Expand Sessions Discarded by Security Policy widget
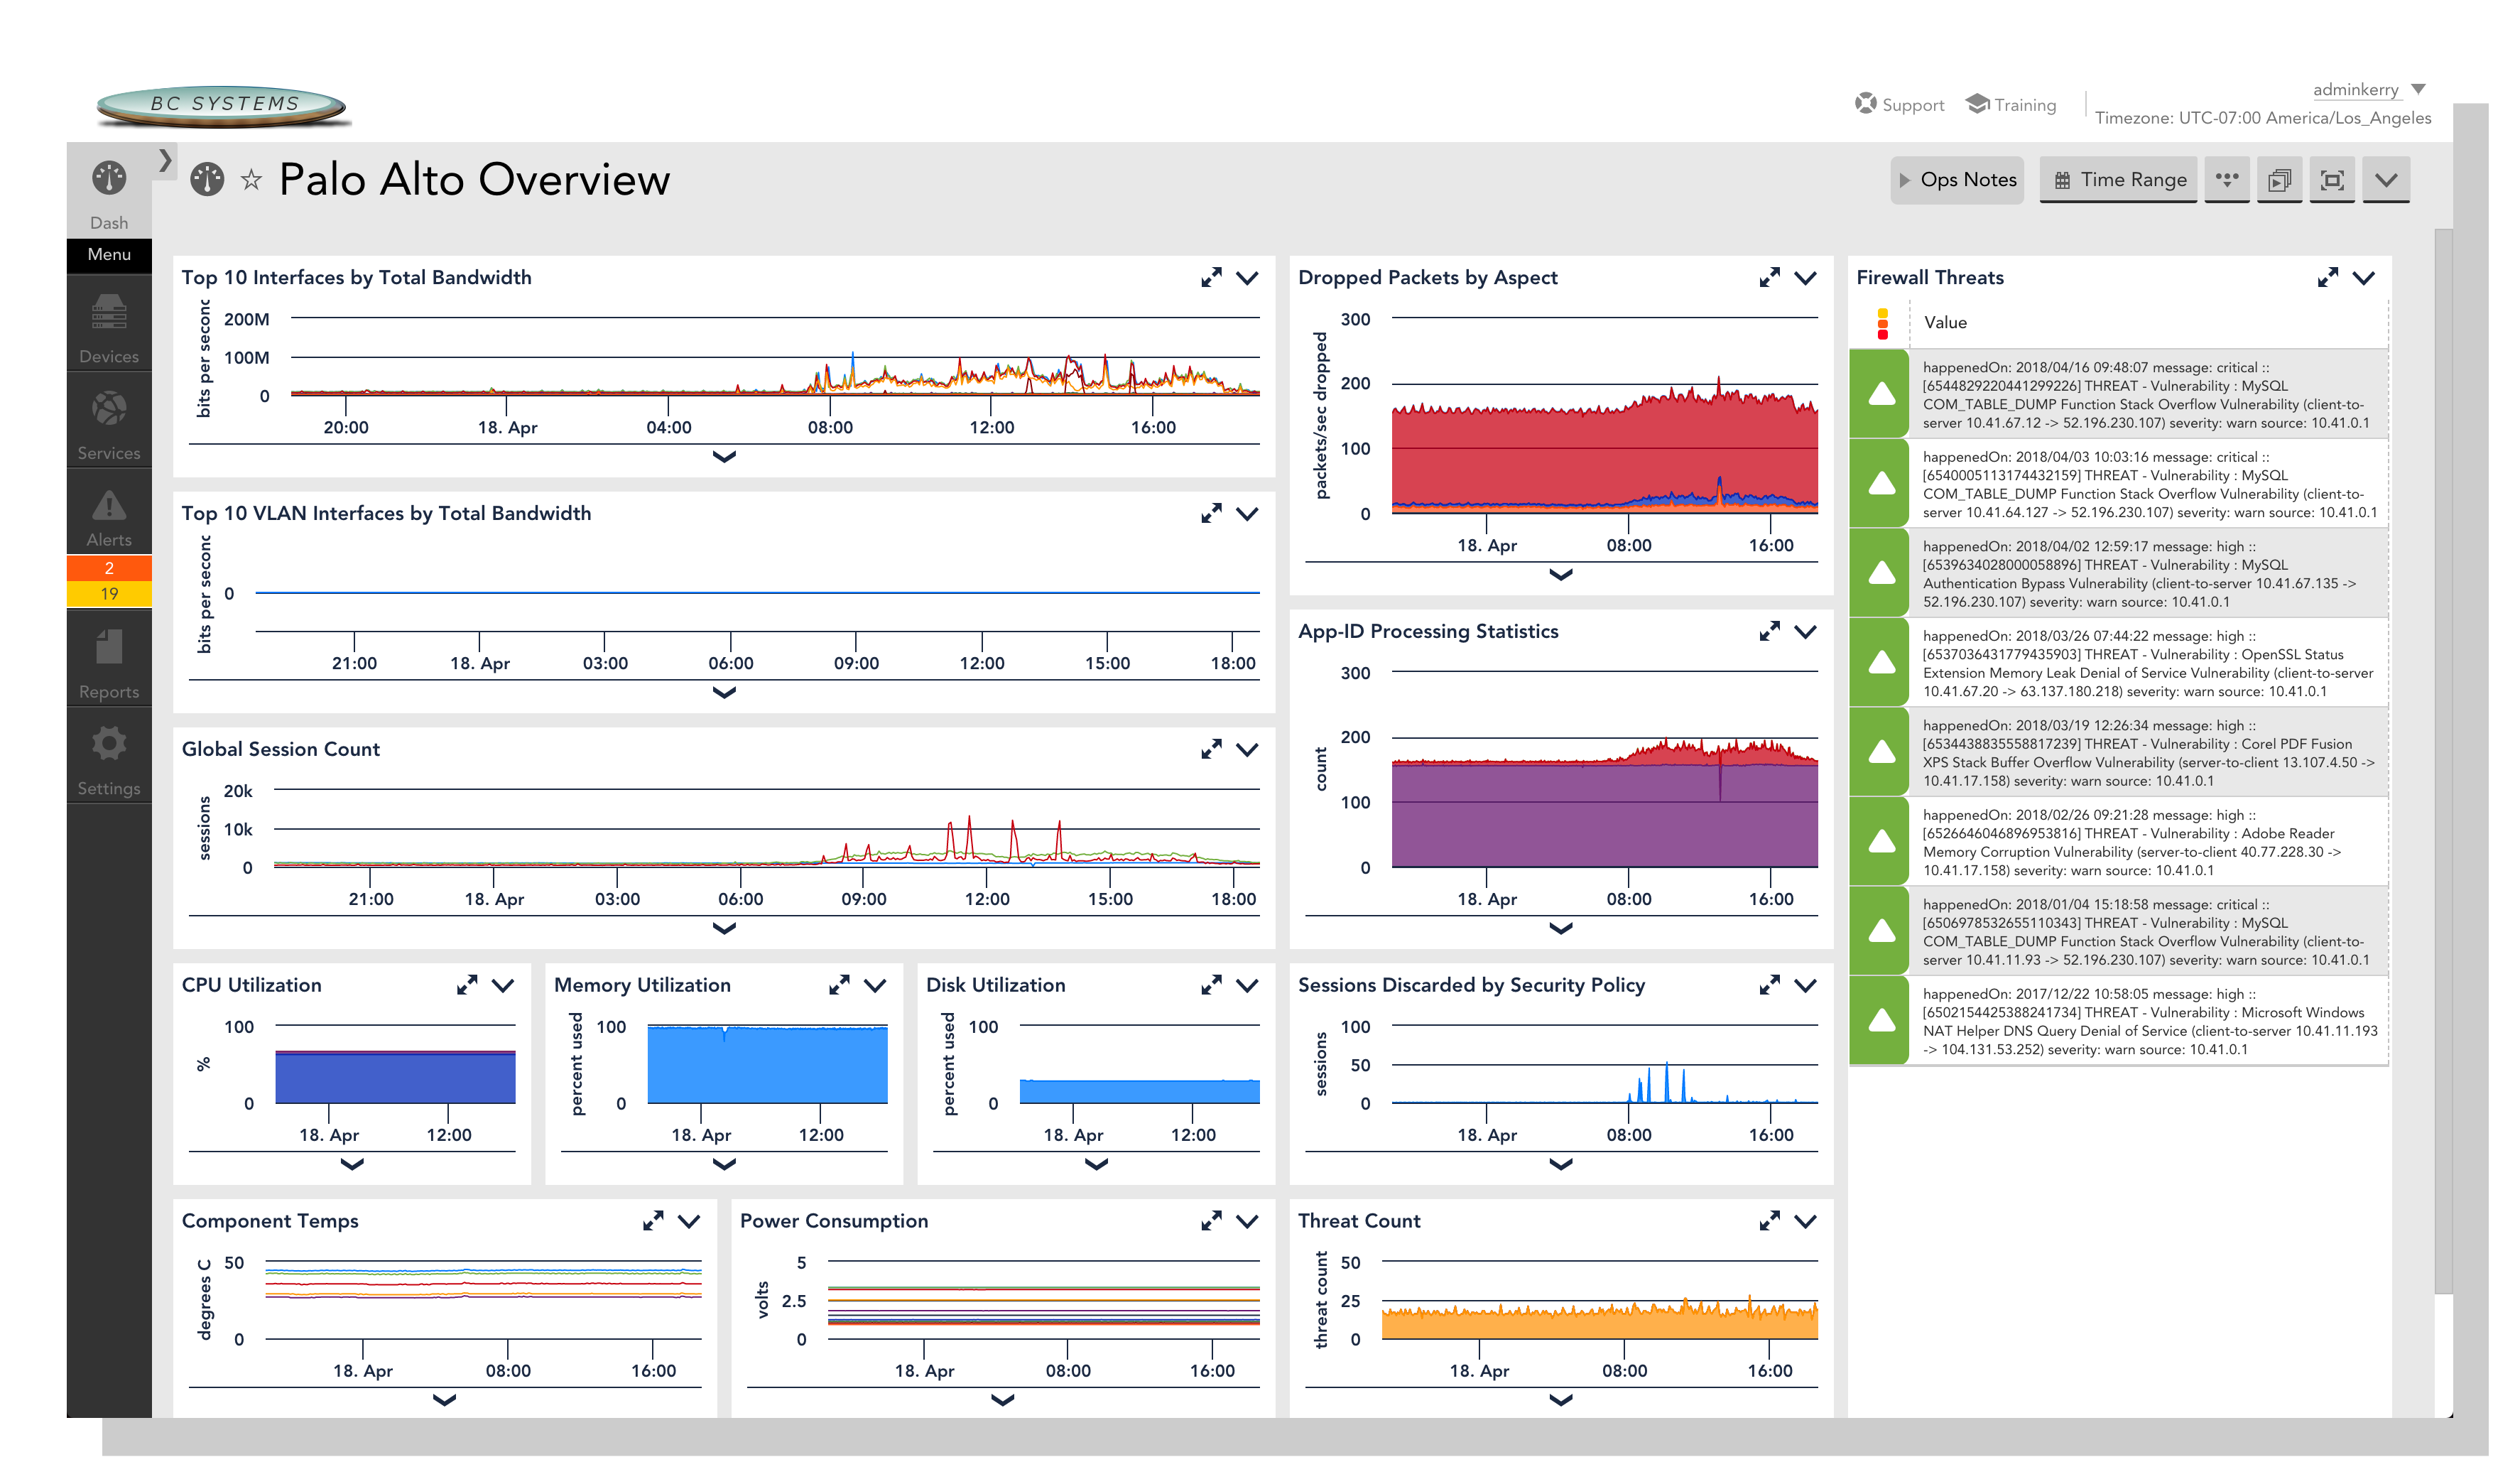The width and height of the screenshot is (2520, 1484). [1769, 985]
